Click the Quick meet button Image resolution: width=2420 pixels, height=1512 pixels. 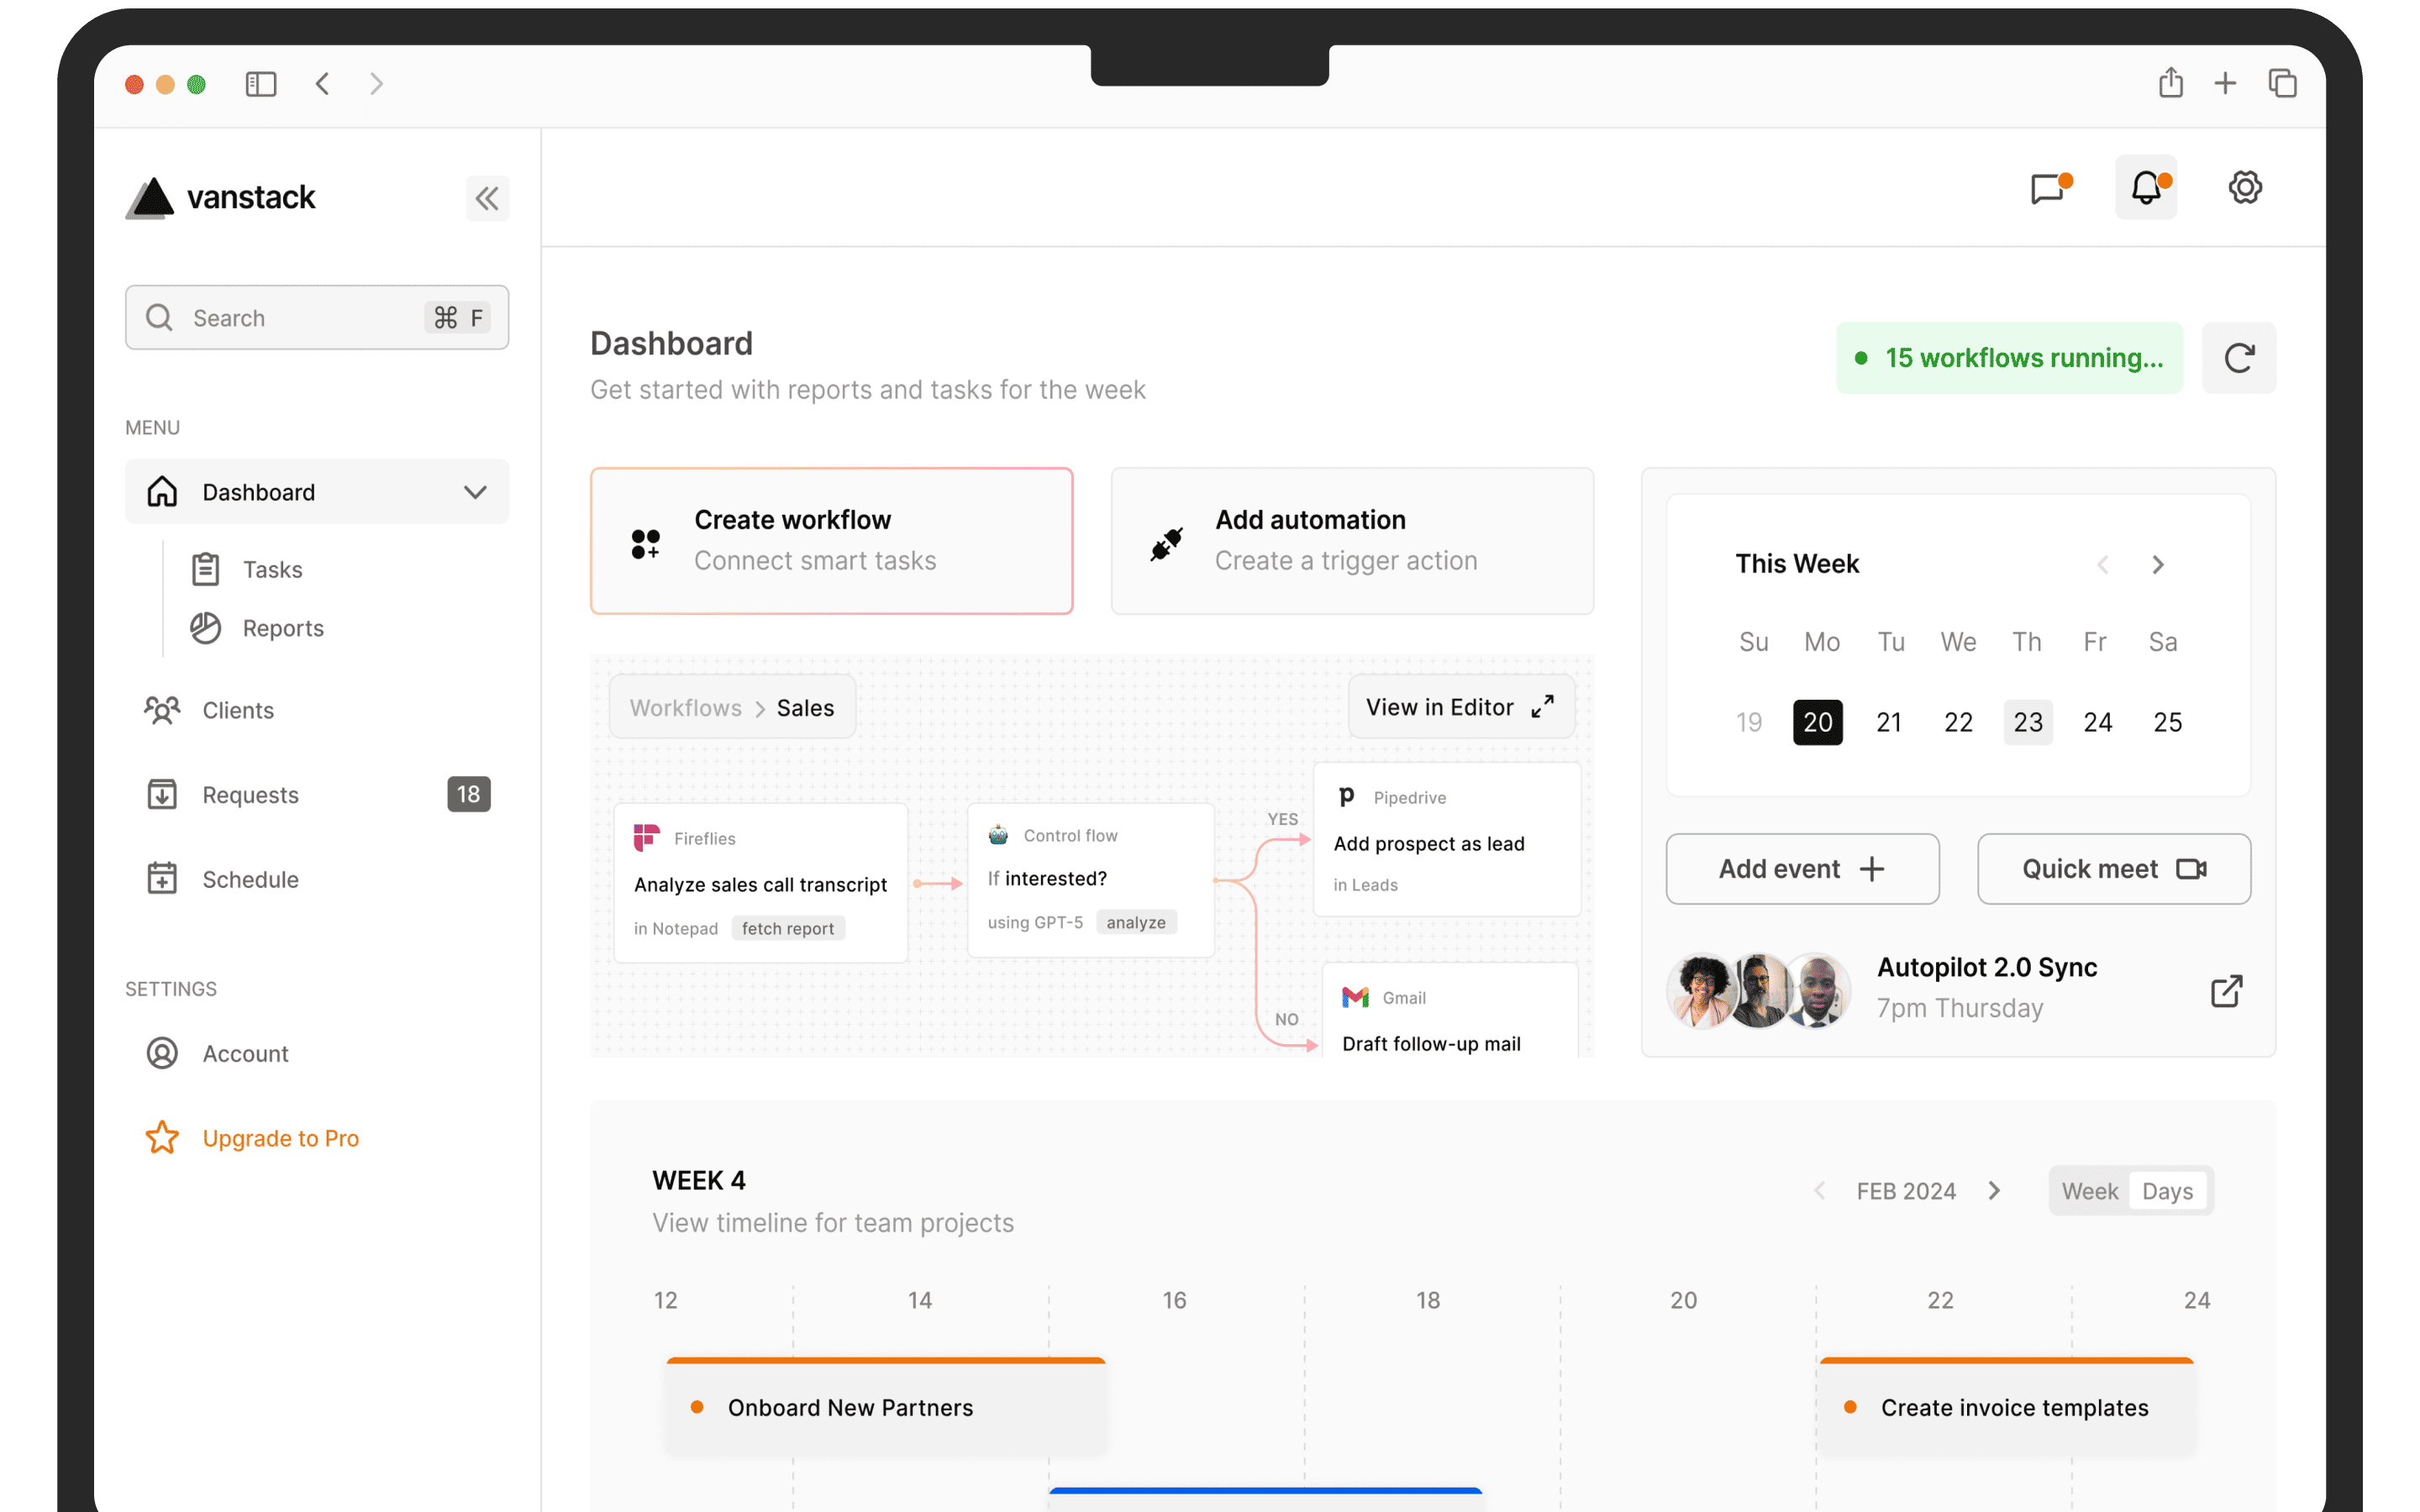click(2113, 868)
